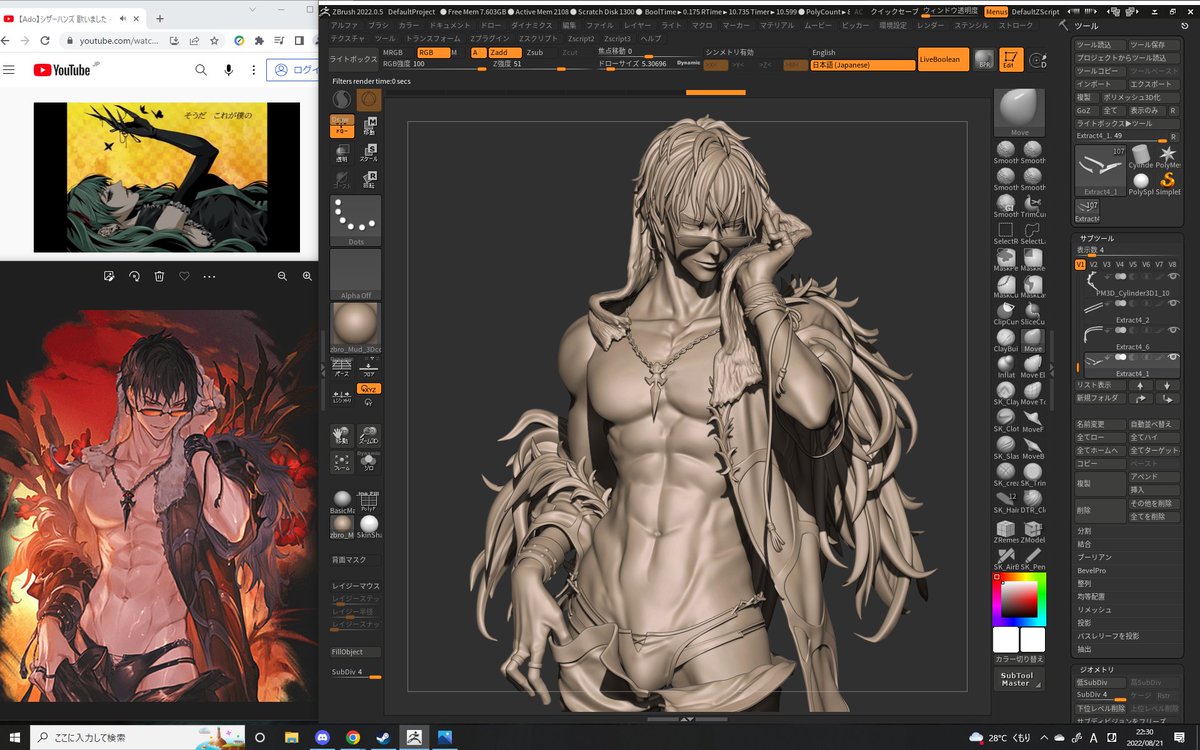Screen dimensions: 1200x750
Task: Click the エクスポート button
Action: coord(1153,84)
